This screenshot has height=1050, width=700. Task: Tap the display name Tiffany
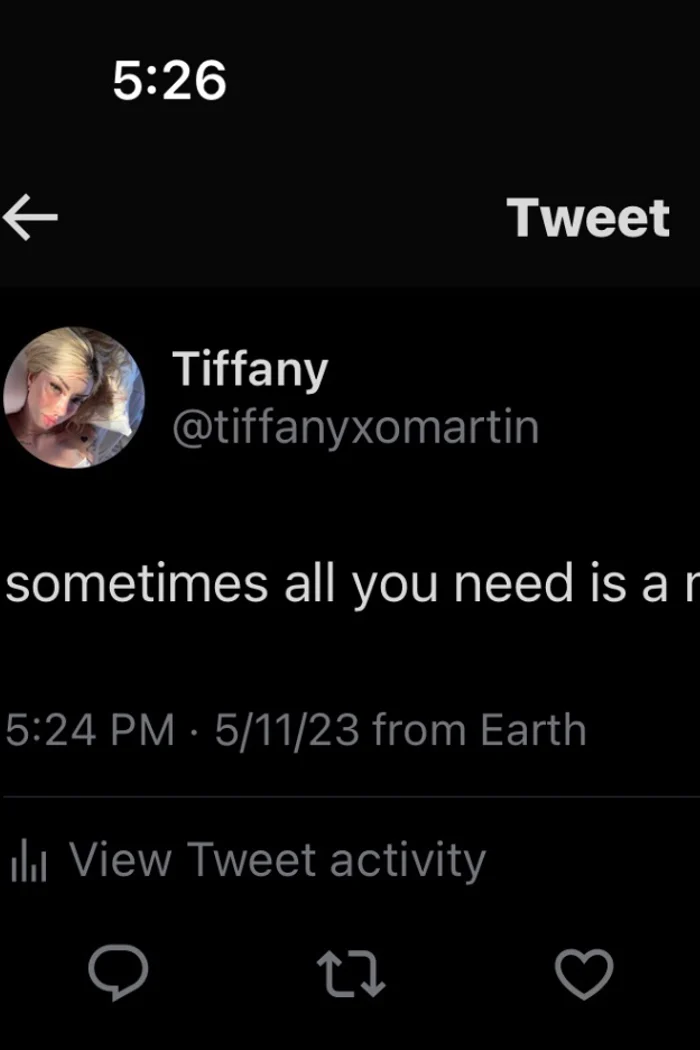[x=250, y=369]
